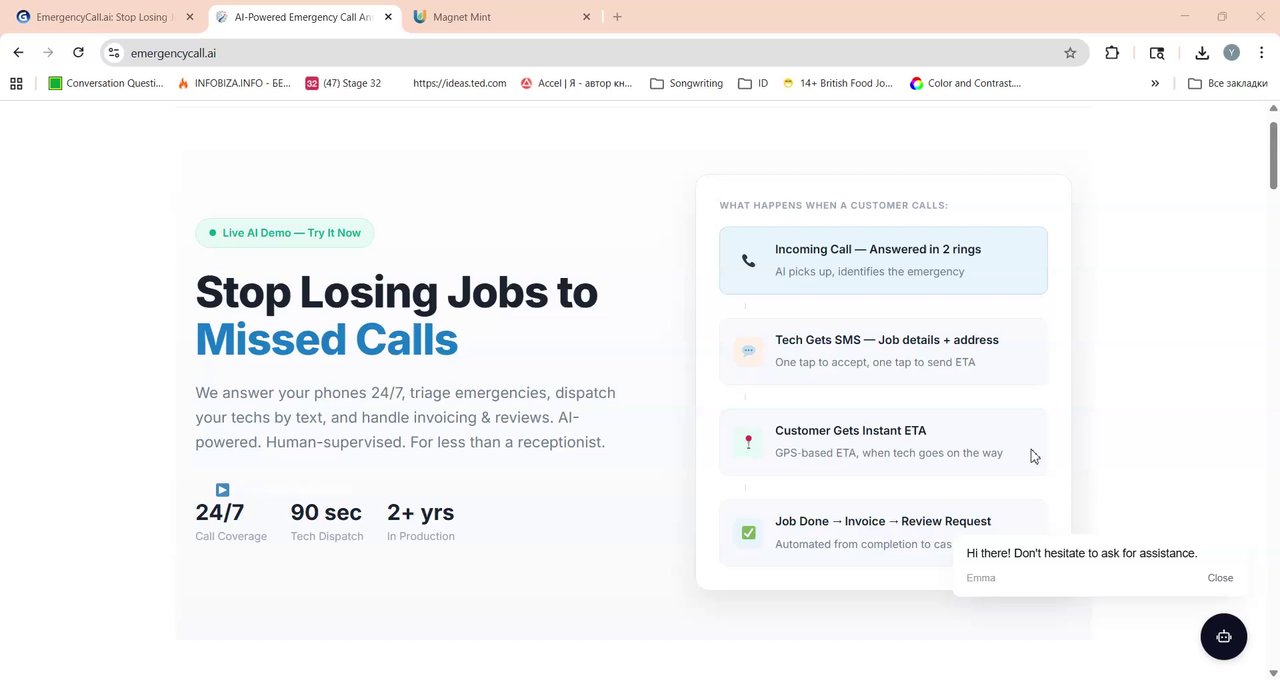Image resolution: width=1280 pixels, height=680 pixels.
Task: Switch to the Magnet Mint tab
Action: (x=461, y=17)
